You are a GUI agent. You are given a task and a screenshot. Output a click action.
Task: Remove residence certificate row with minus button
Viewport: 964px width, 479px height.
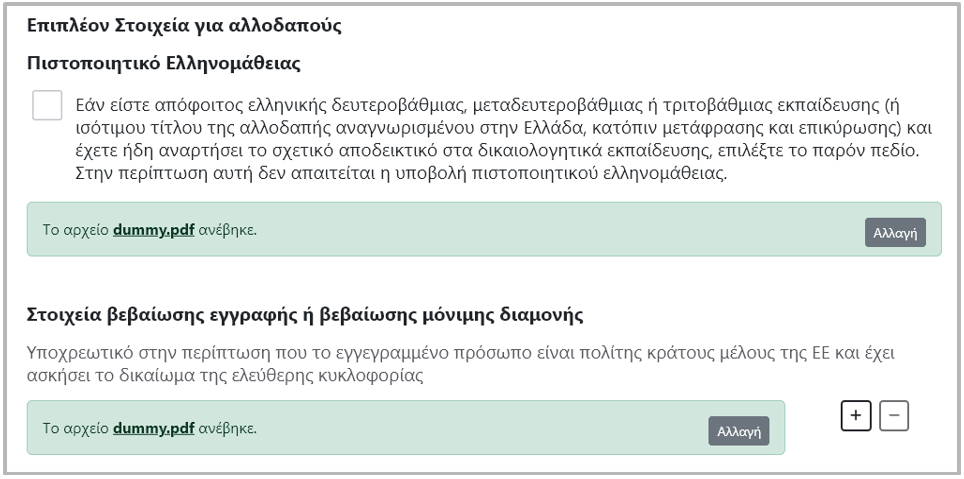coord(894,417)
